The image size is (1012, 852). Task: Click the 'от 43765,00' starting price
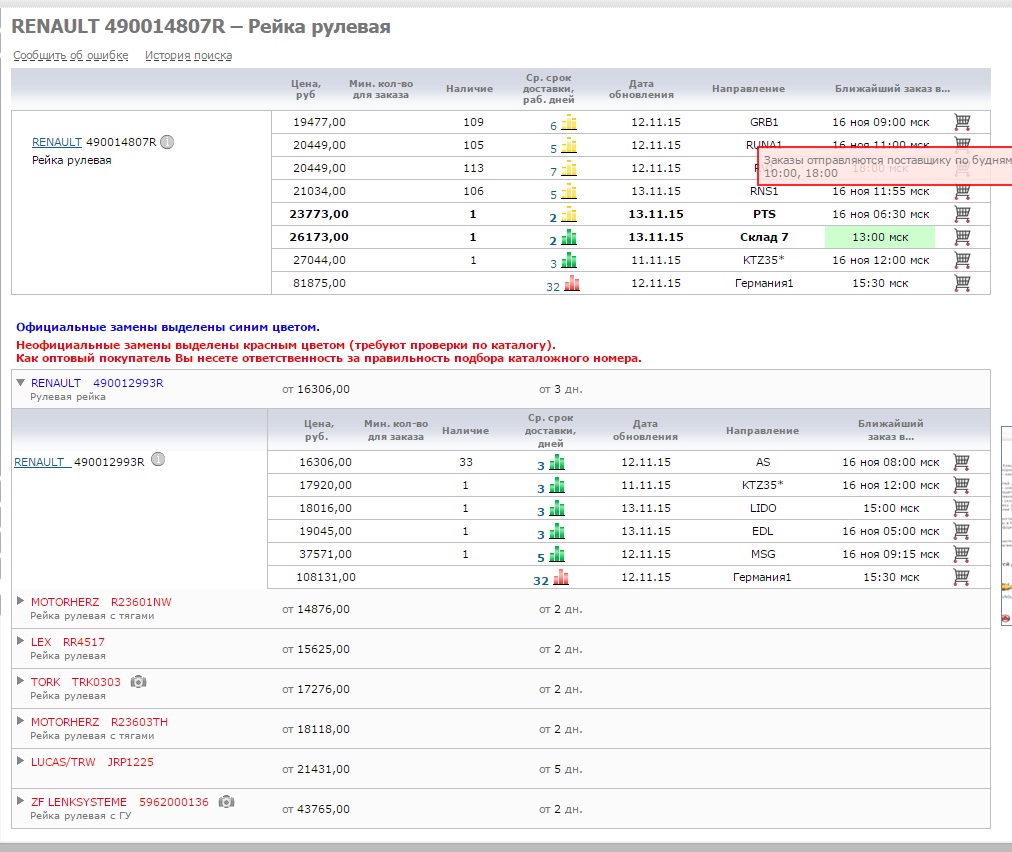coord(316,809)
